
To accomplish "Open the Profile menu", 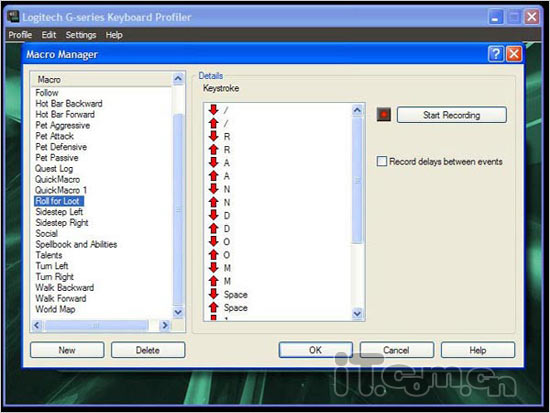I will 20,35.
